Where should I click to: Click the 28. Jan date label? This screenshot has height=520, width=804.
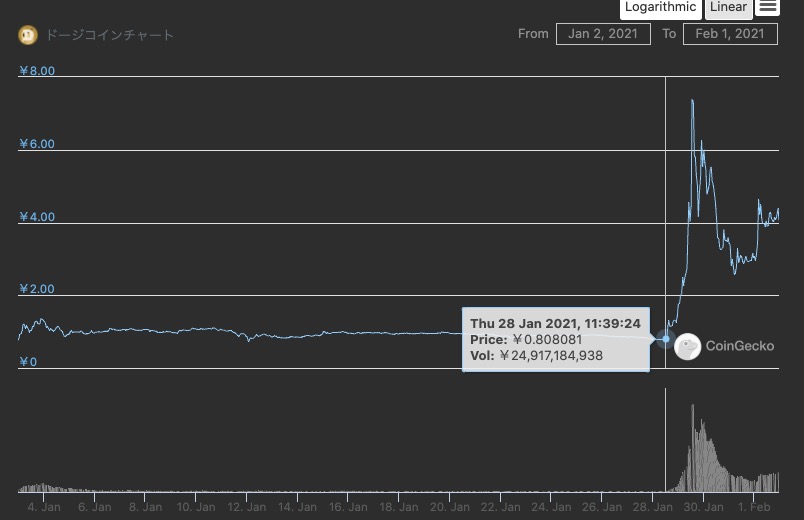[653, 507]
